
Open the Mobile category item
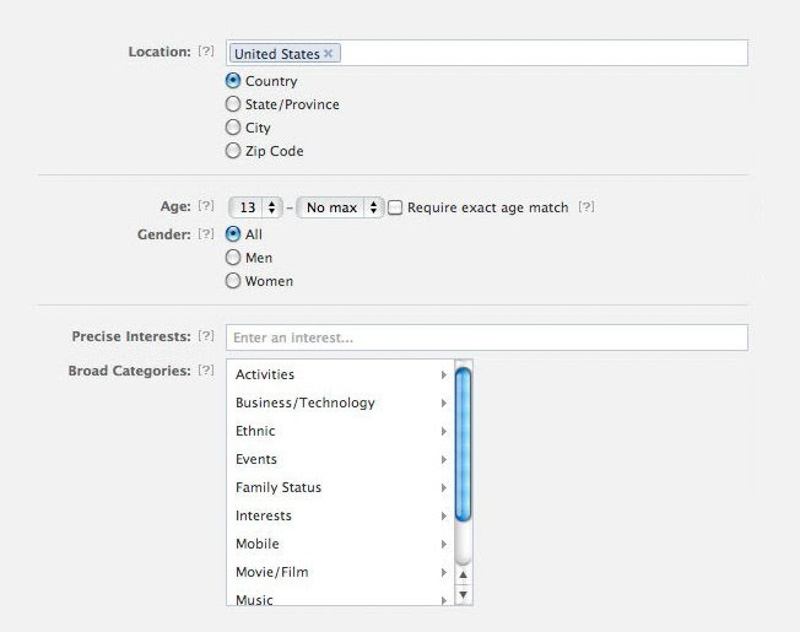257,544
